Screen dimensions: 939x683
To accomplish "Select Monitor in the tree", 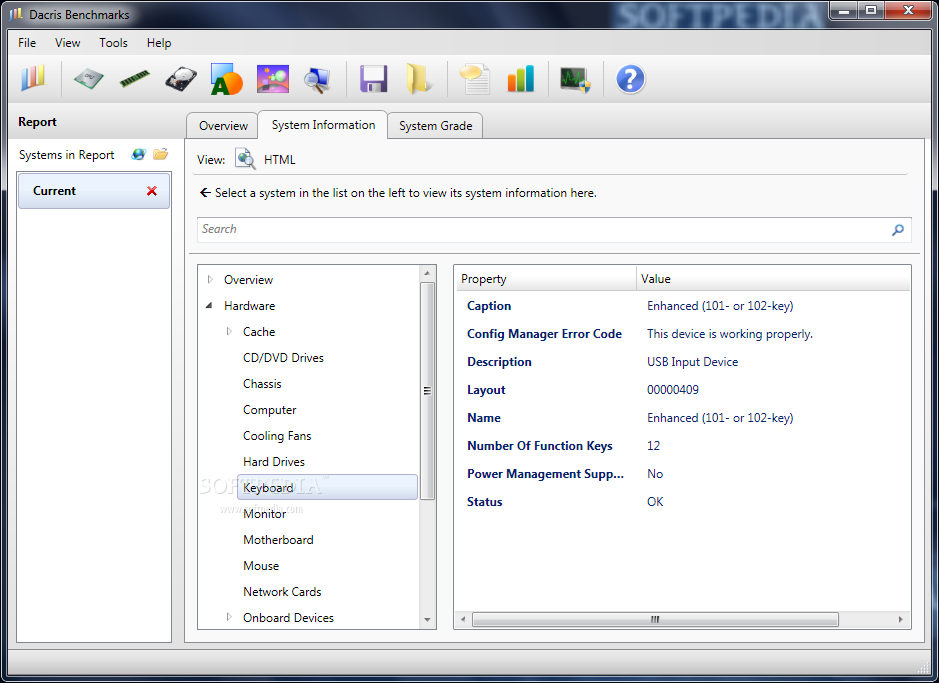I will (x=264, y=514).
